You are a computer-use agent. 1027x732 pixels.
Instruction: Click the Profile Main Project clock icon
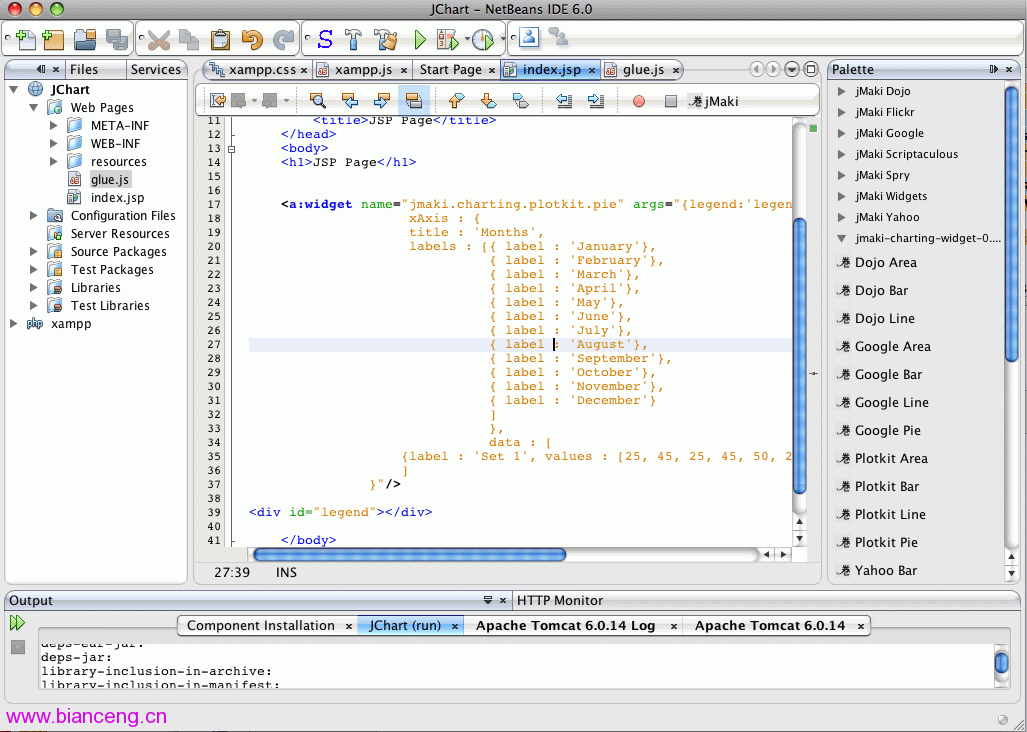[483, 39]
